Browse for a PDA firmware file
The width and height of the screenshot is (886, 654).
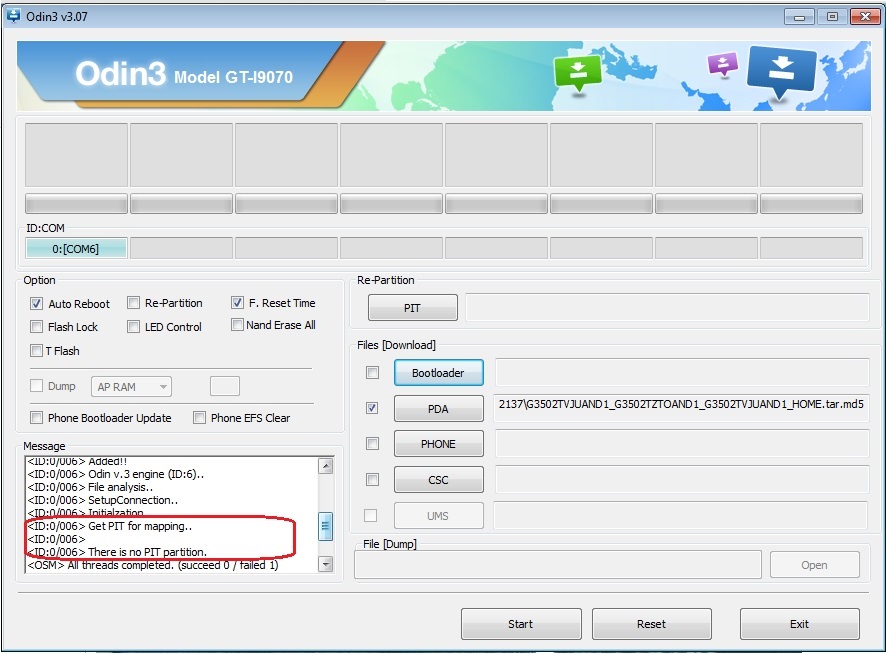coord(438,409)
